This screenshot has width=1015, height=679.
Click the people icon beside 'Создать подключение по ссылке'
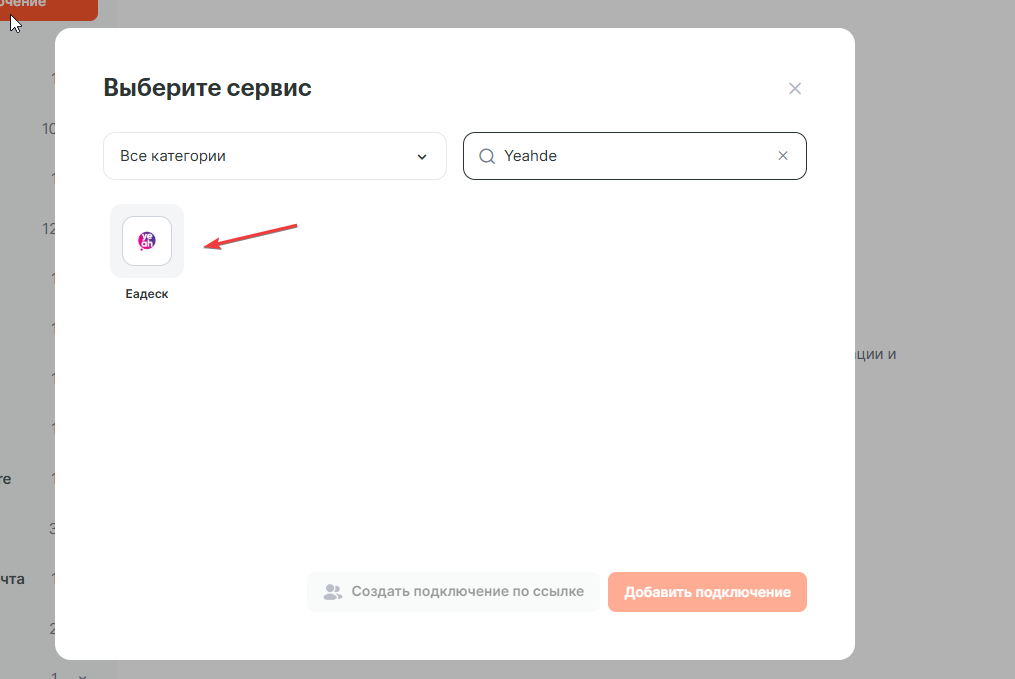click(333, 592)
